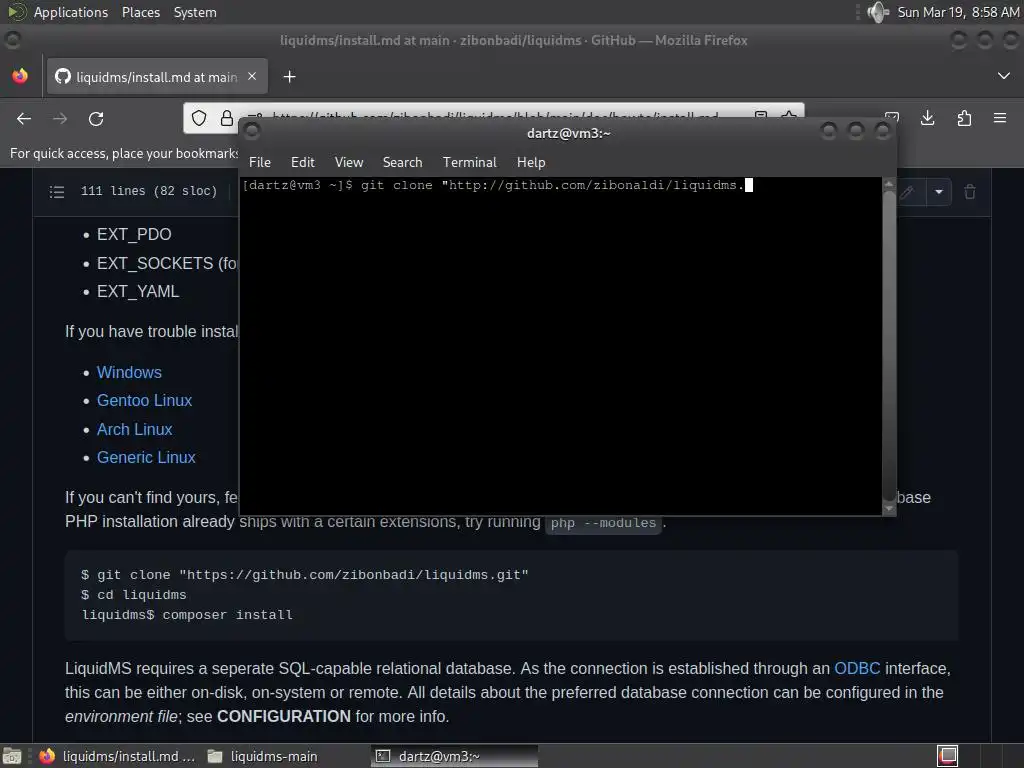
Task: Click the volume speaker icon
Action: tap(878, 12)
